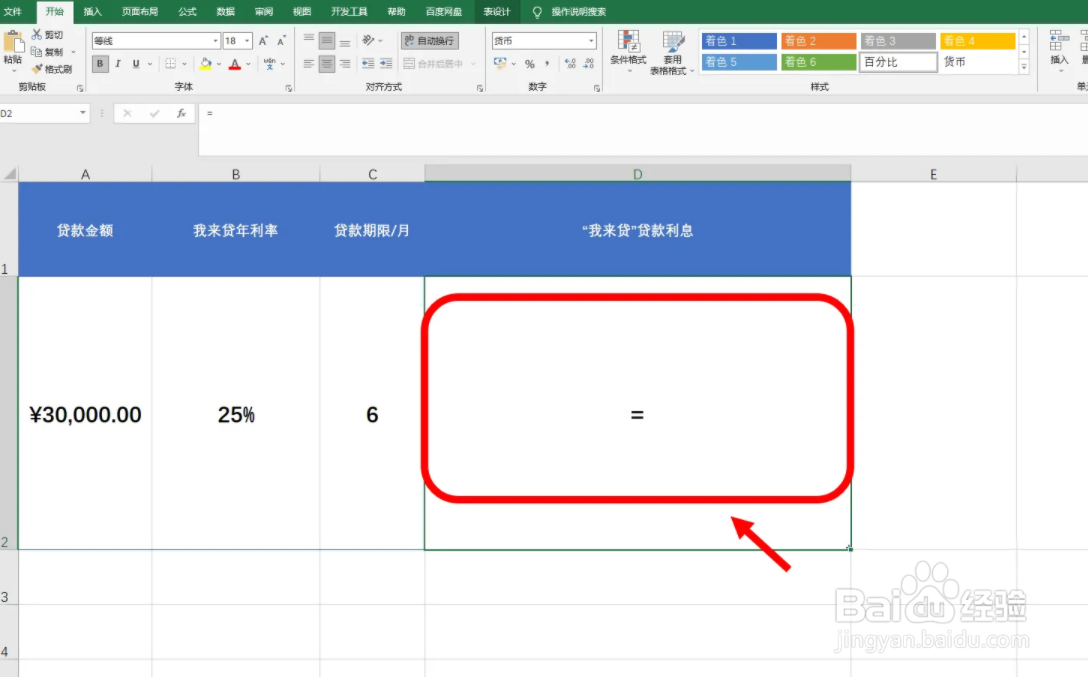Increase decimal places
This screenshot has width=1088, height=677.
570,64
